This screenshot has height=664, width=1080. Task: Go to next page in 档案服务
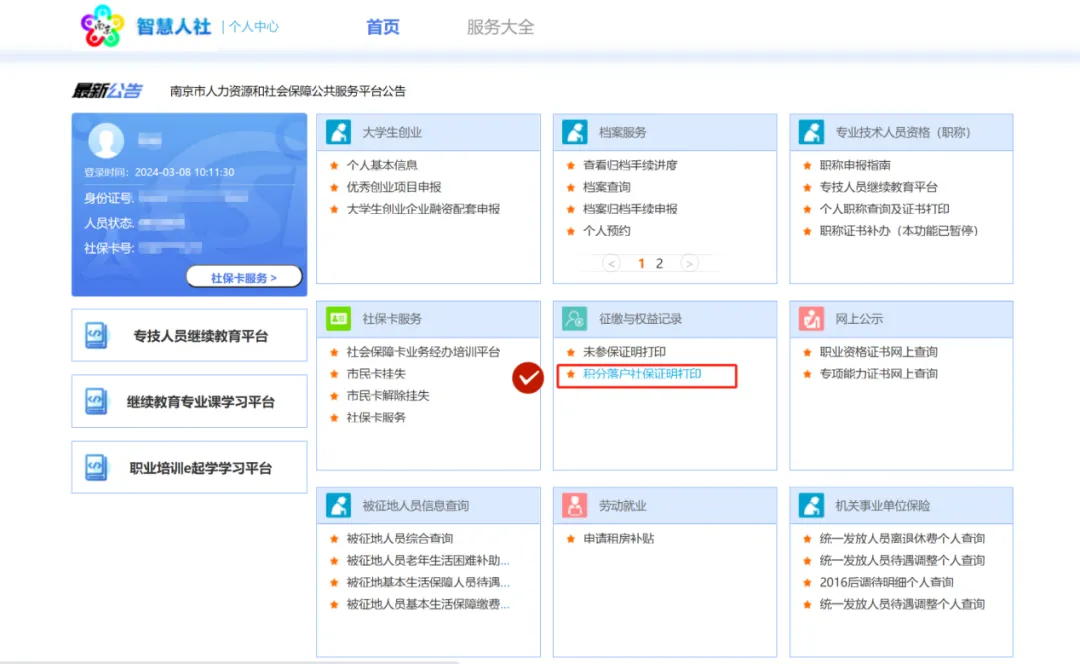[x=689, y=263]
